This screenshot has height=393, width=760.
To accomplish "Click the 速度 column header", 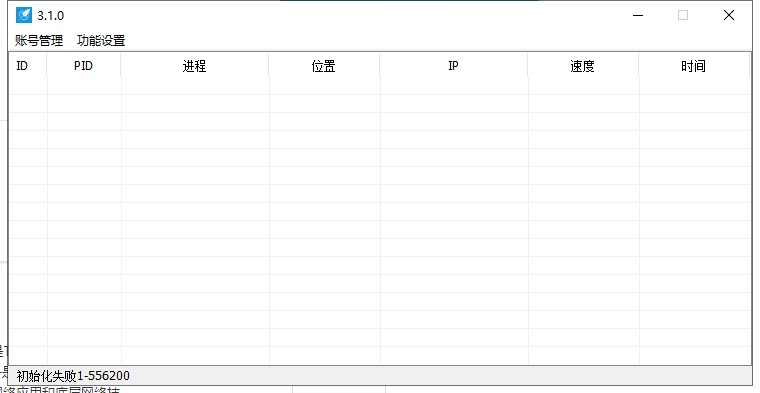I will click(x=583, y=65).
